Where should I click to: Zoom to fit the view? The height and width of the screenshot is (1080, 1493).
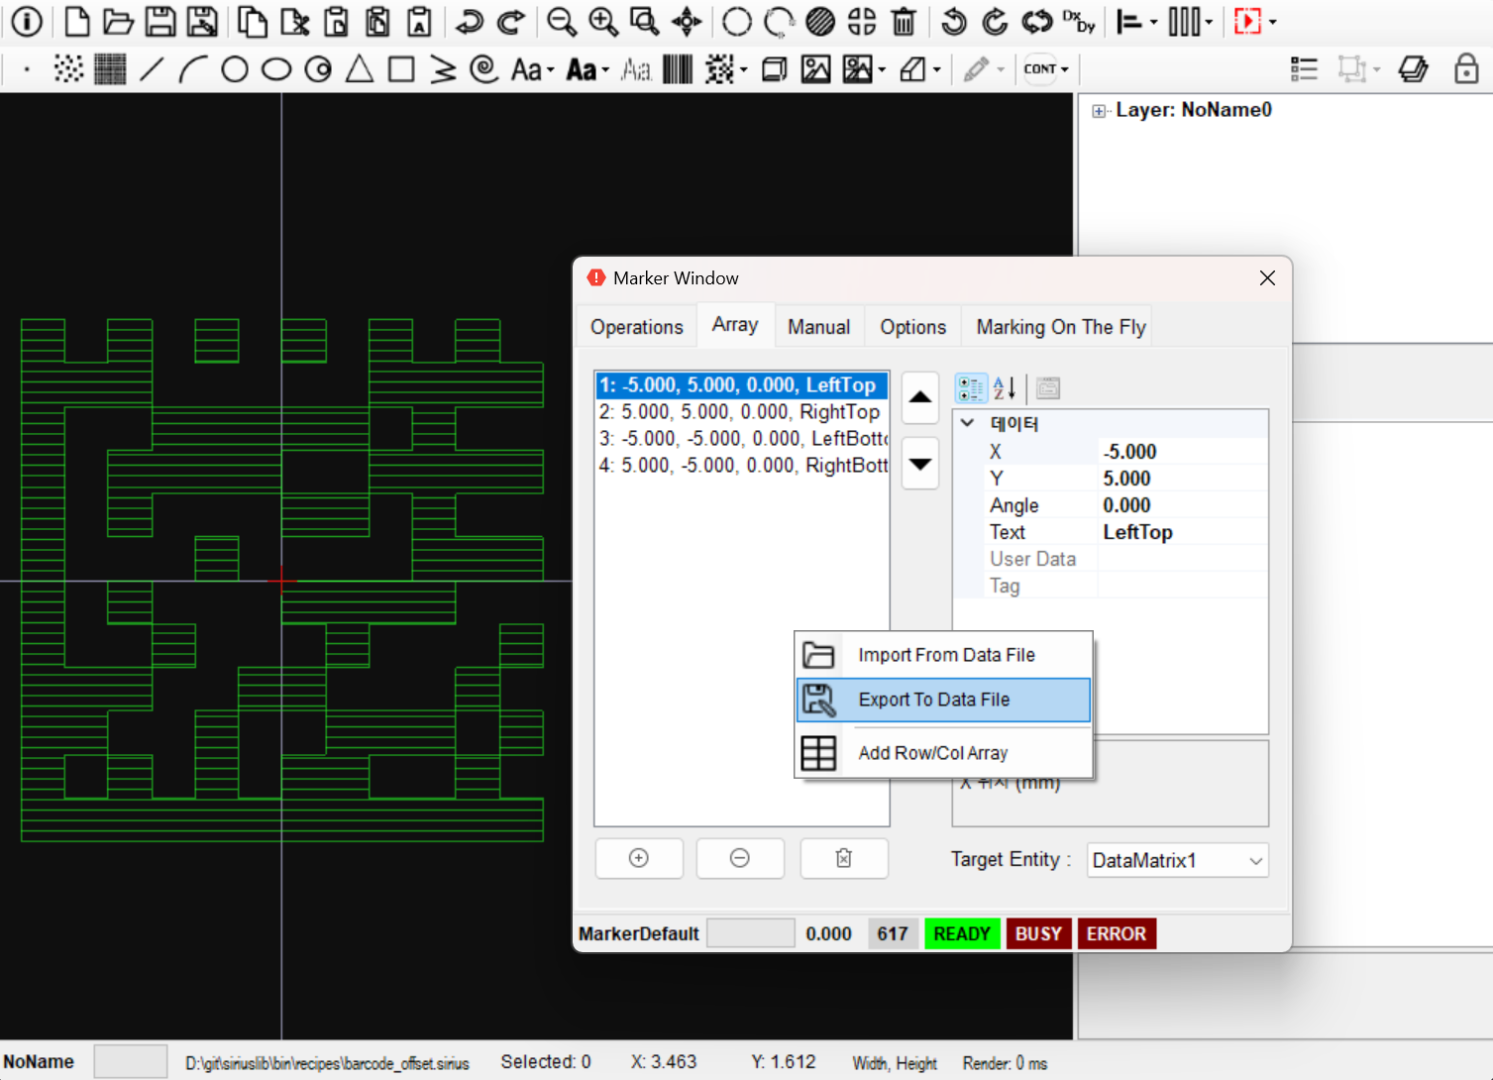pyautogui.click(x=645, y=21)
